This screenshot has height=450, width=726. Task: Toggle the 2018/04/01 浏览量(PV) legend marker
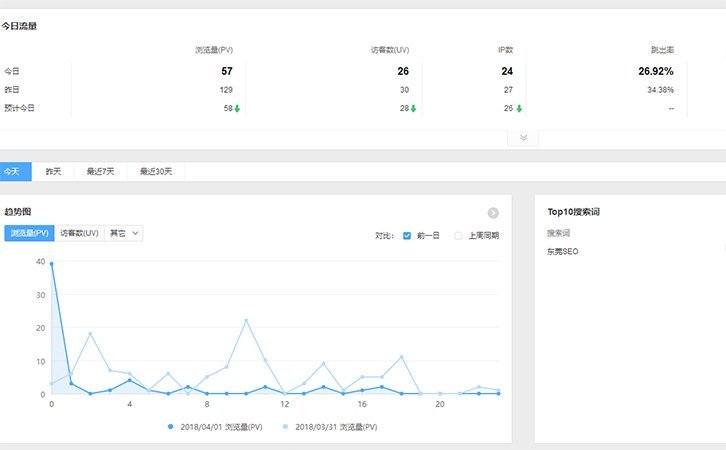click(172, 426)
